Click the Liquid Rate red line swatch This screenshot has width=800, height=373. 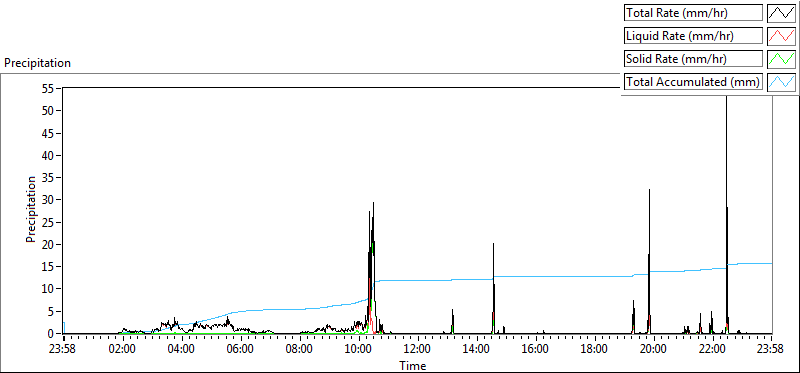[781, 36]
